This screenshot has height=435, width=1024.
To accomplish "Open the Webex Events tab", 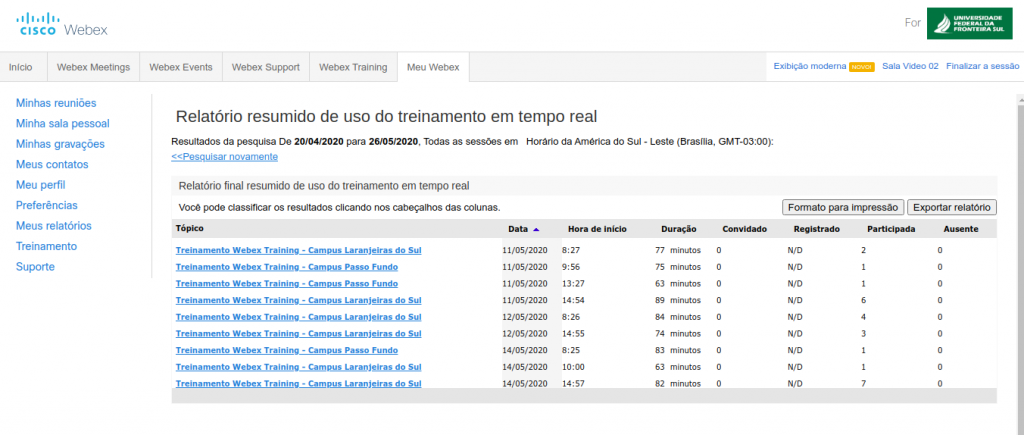I will tap(180, 67).
